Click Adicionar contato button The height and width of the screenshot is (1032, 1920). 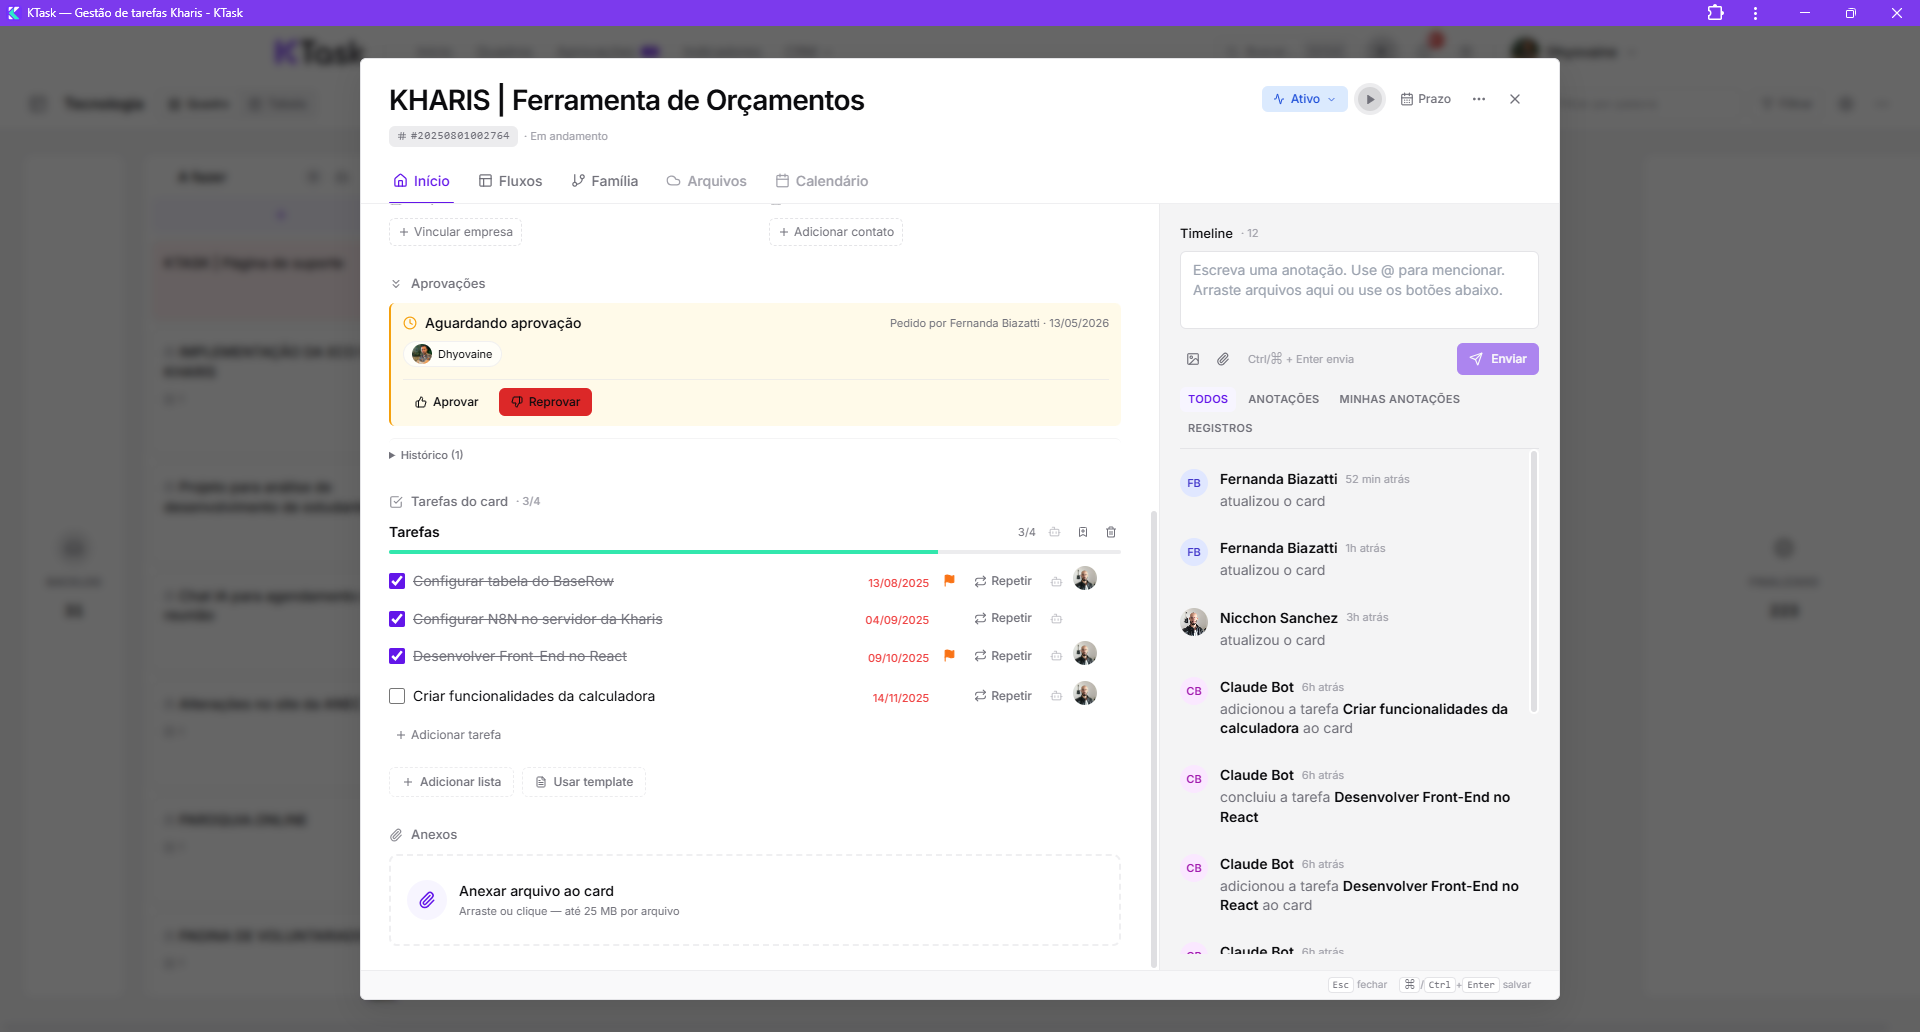(x=836, y=232)
